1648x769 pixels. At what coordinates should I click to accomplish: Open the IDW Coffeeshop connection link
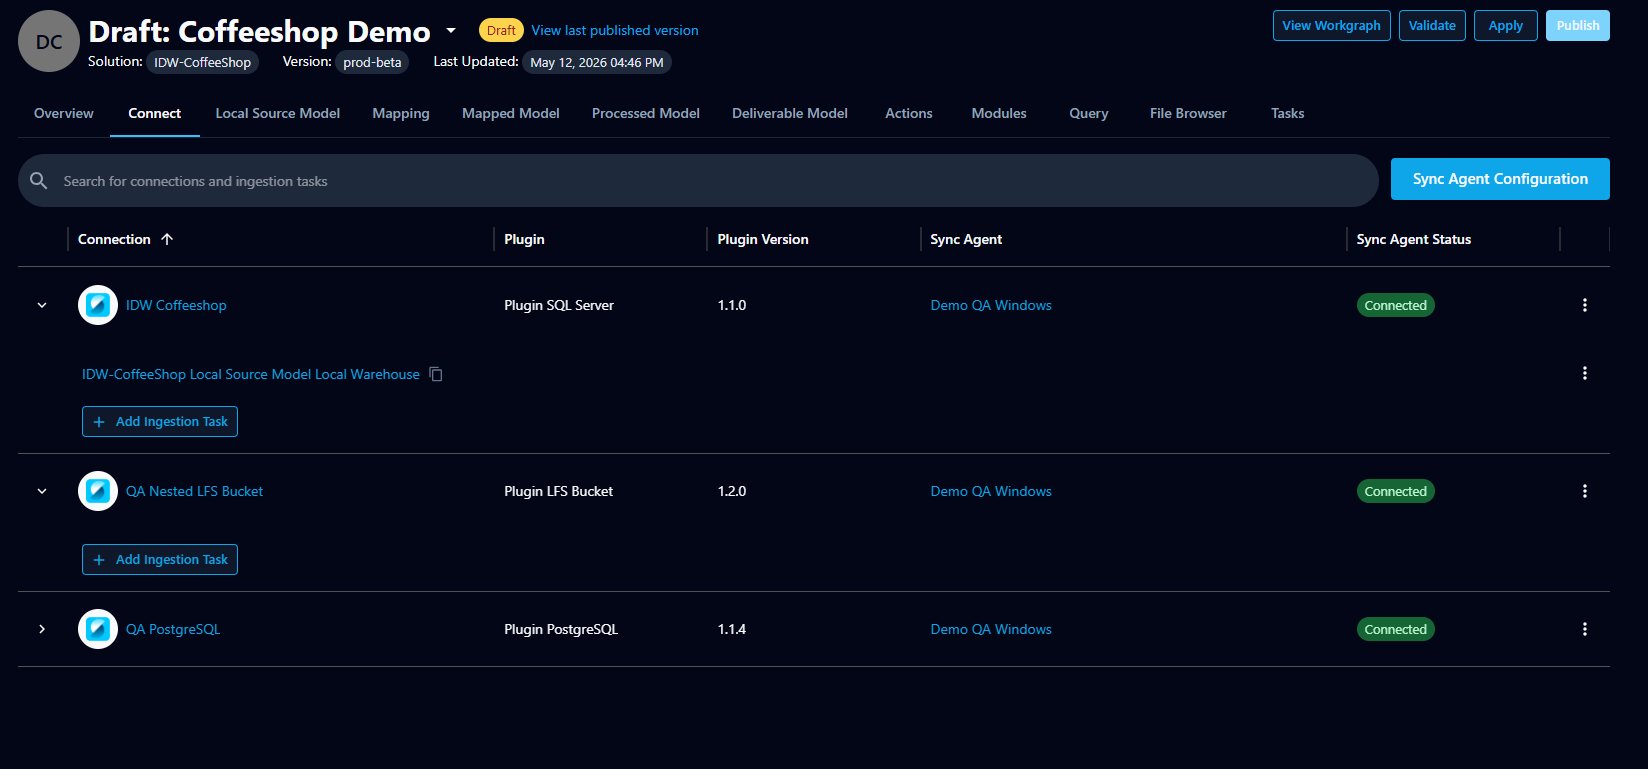click(176, 305)
